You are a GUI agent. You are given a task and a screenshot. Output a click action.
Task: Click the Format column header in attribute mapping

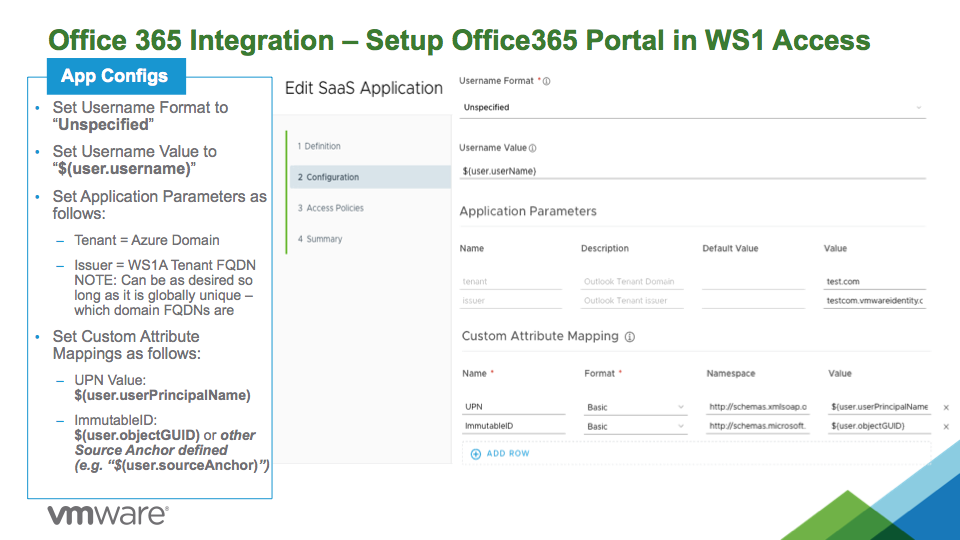pyautogui.click(x=599, y=373)
